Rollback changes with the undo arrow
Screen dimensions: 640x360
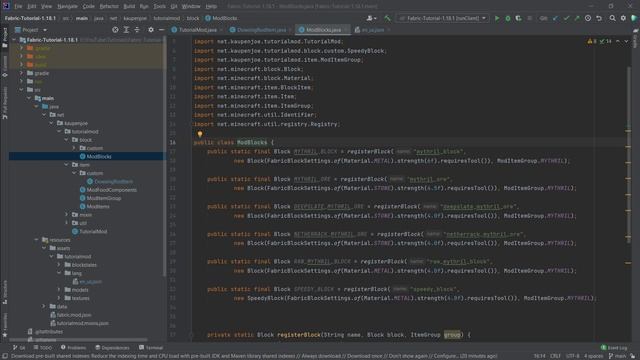599,18
